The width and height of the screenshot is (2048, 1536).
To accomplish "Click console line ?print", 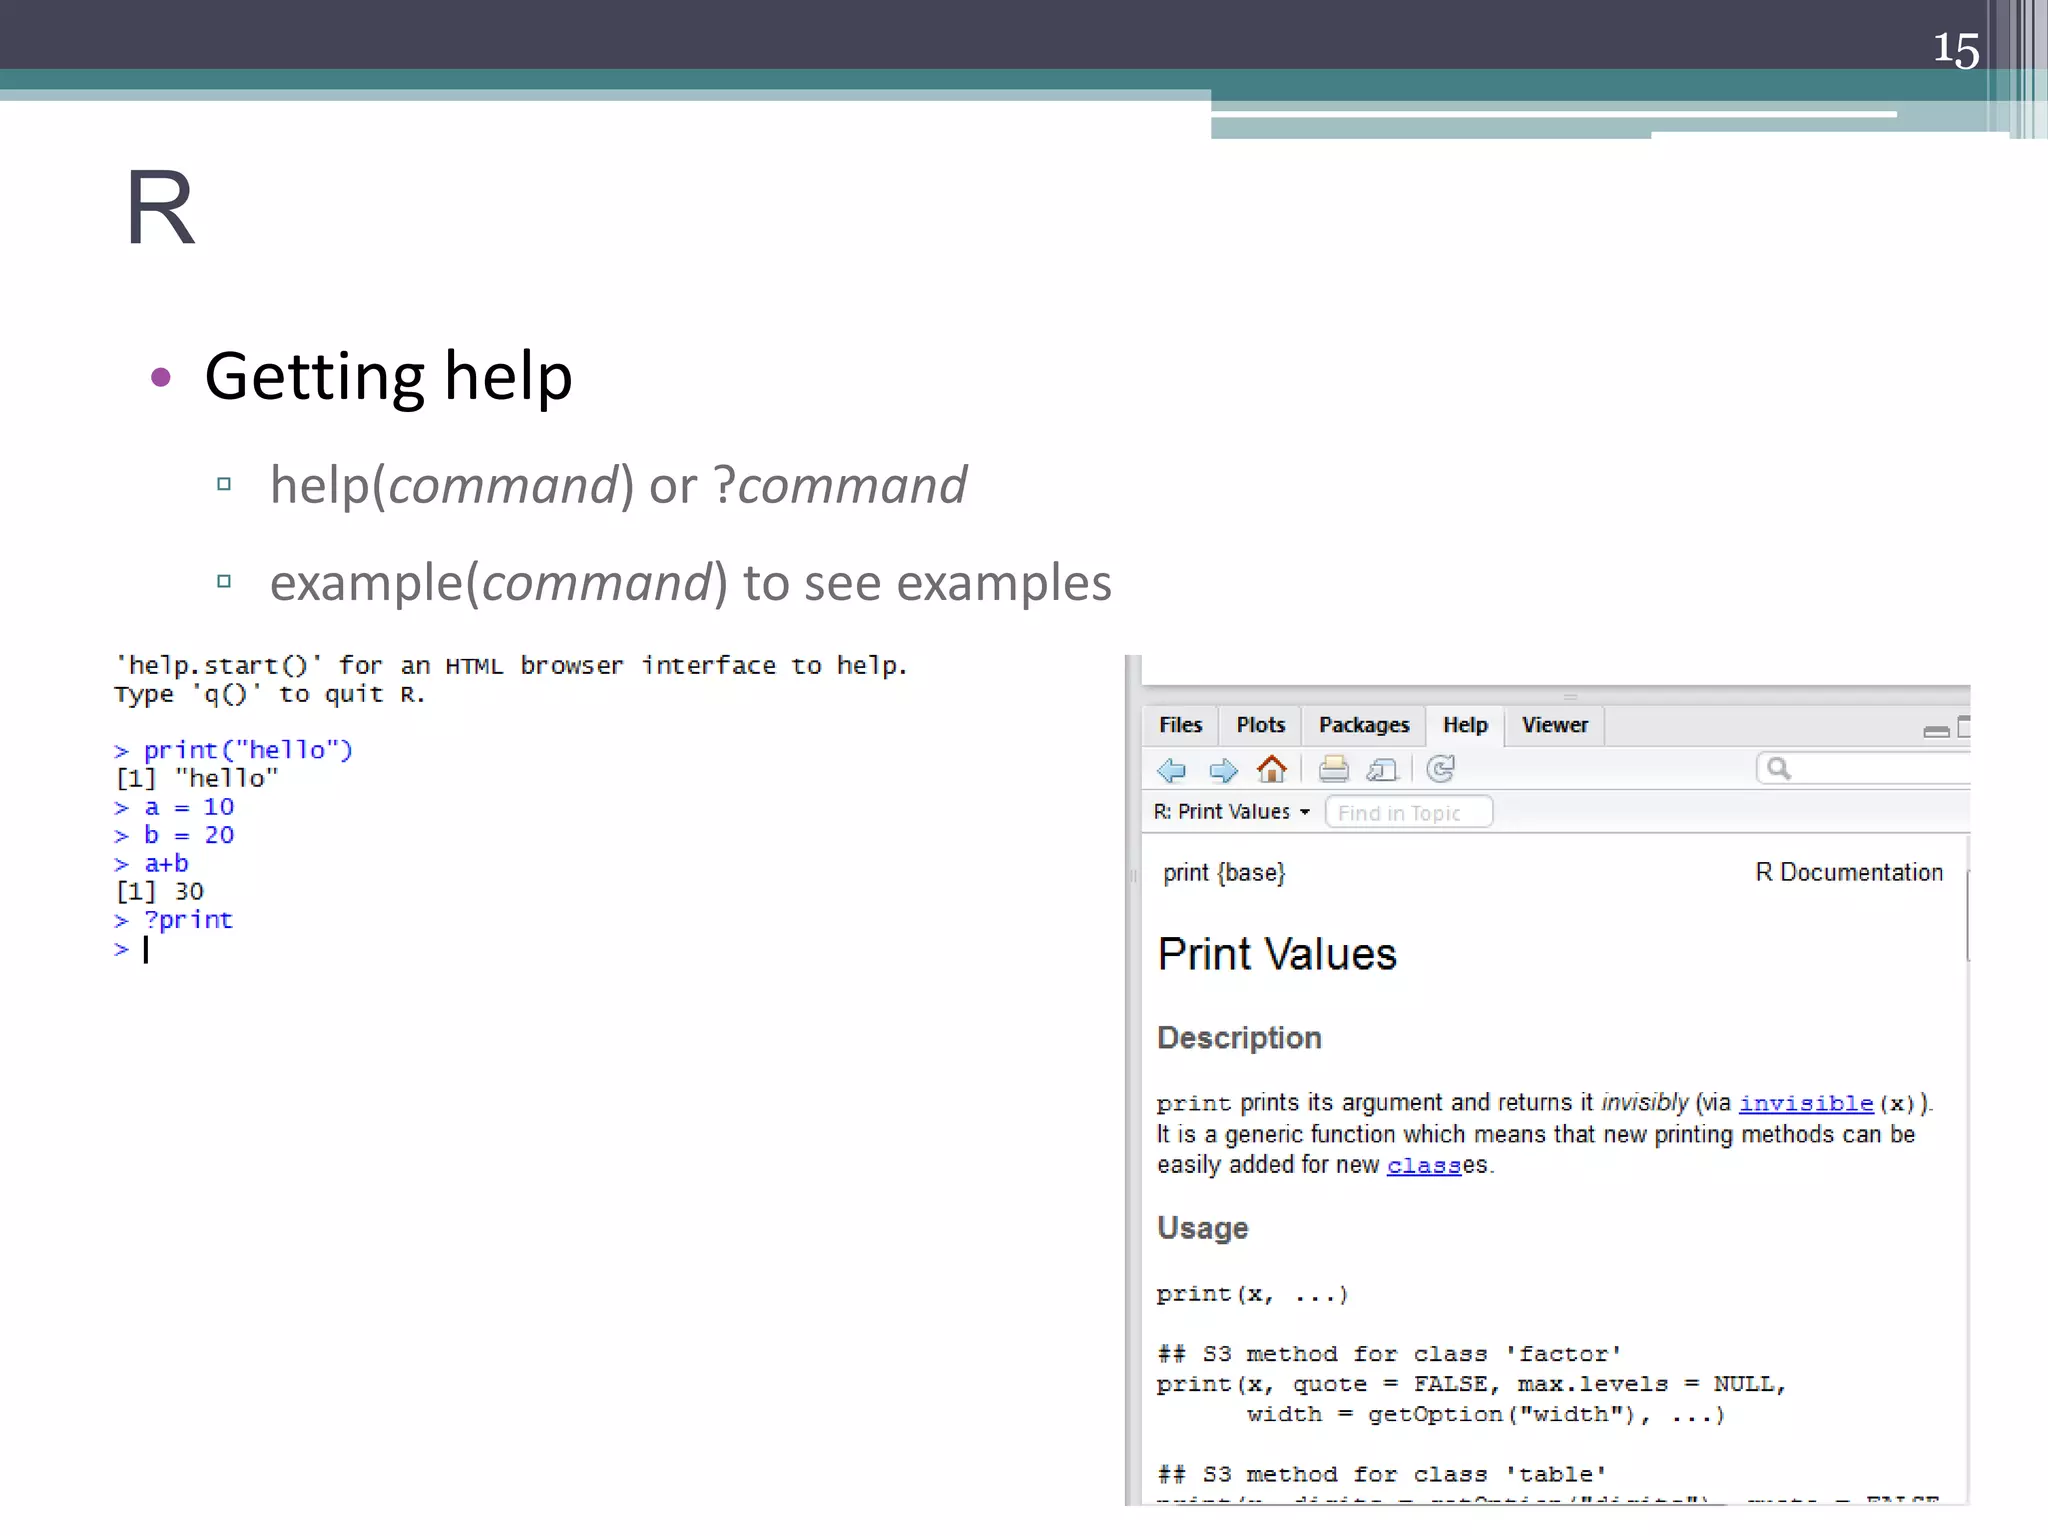I will 173,920.
